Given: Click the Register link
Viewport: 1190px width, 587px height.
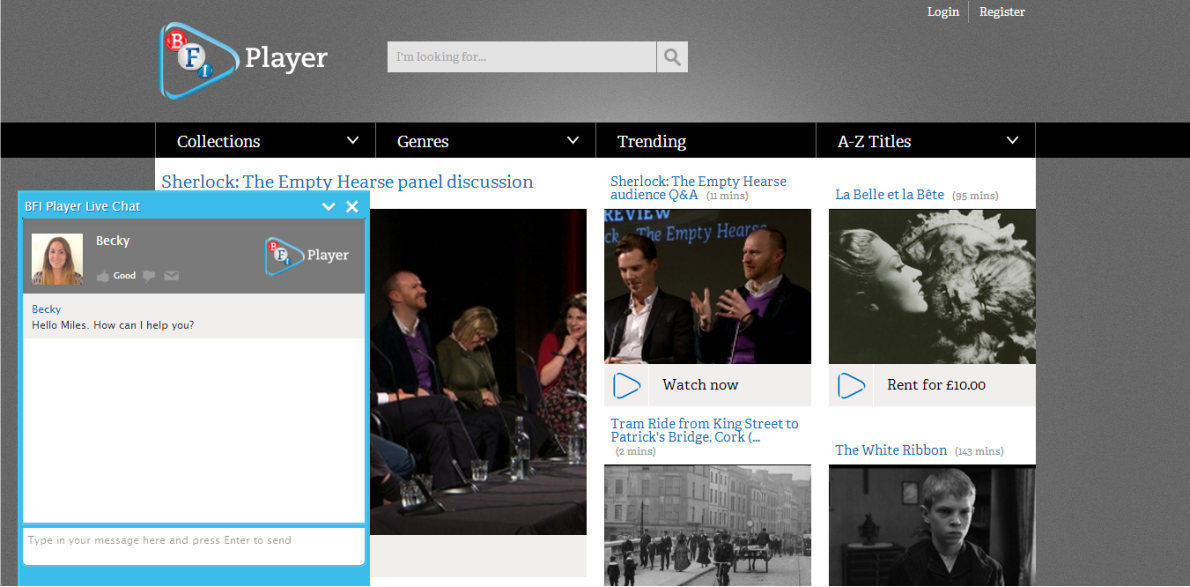Looking at the screenshot, I should point(1002,12).
